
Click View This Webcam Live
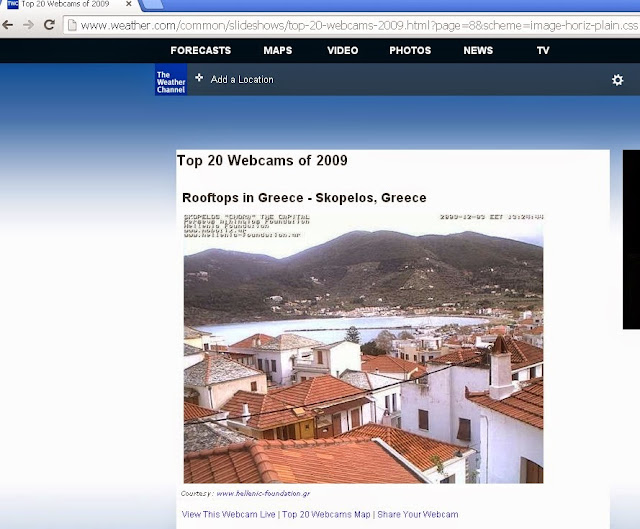[229, 514]
